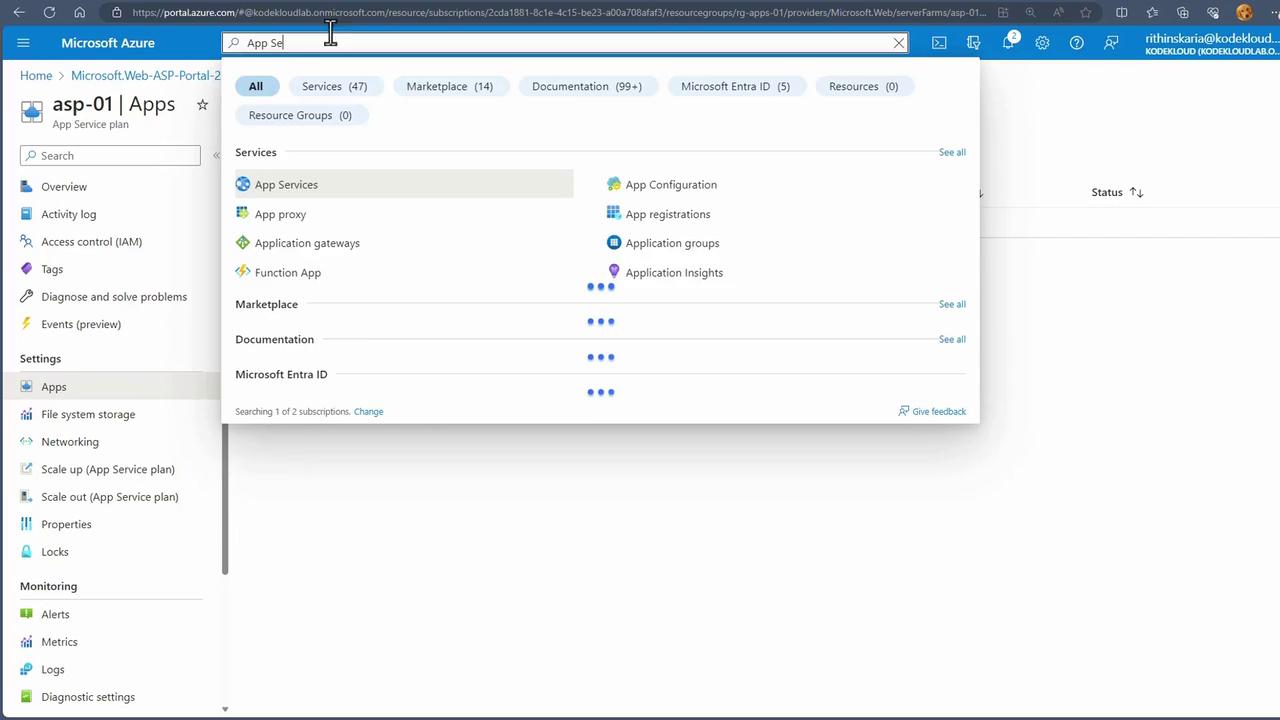Open the portal hamburger menu

click(x=24, y=43)
